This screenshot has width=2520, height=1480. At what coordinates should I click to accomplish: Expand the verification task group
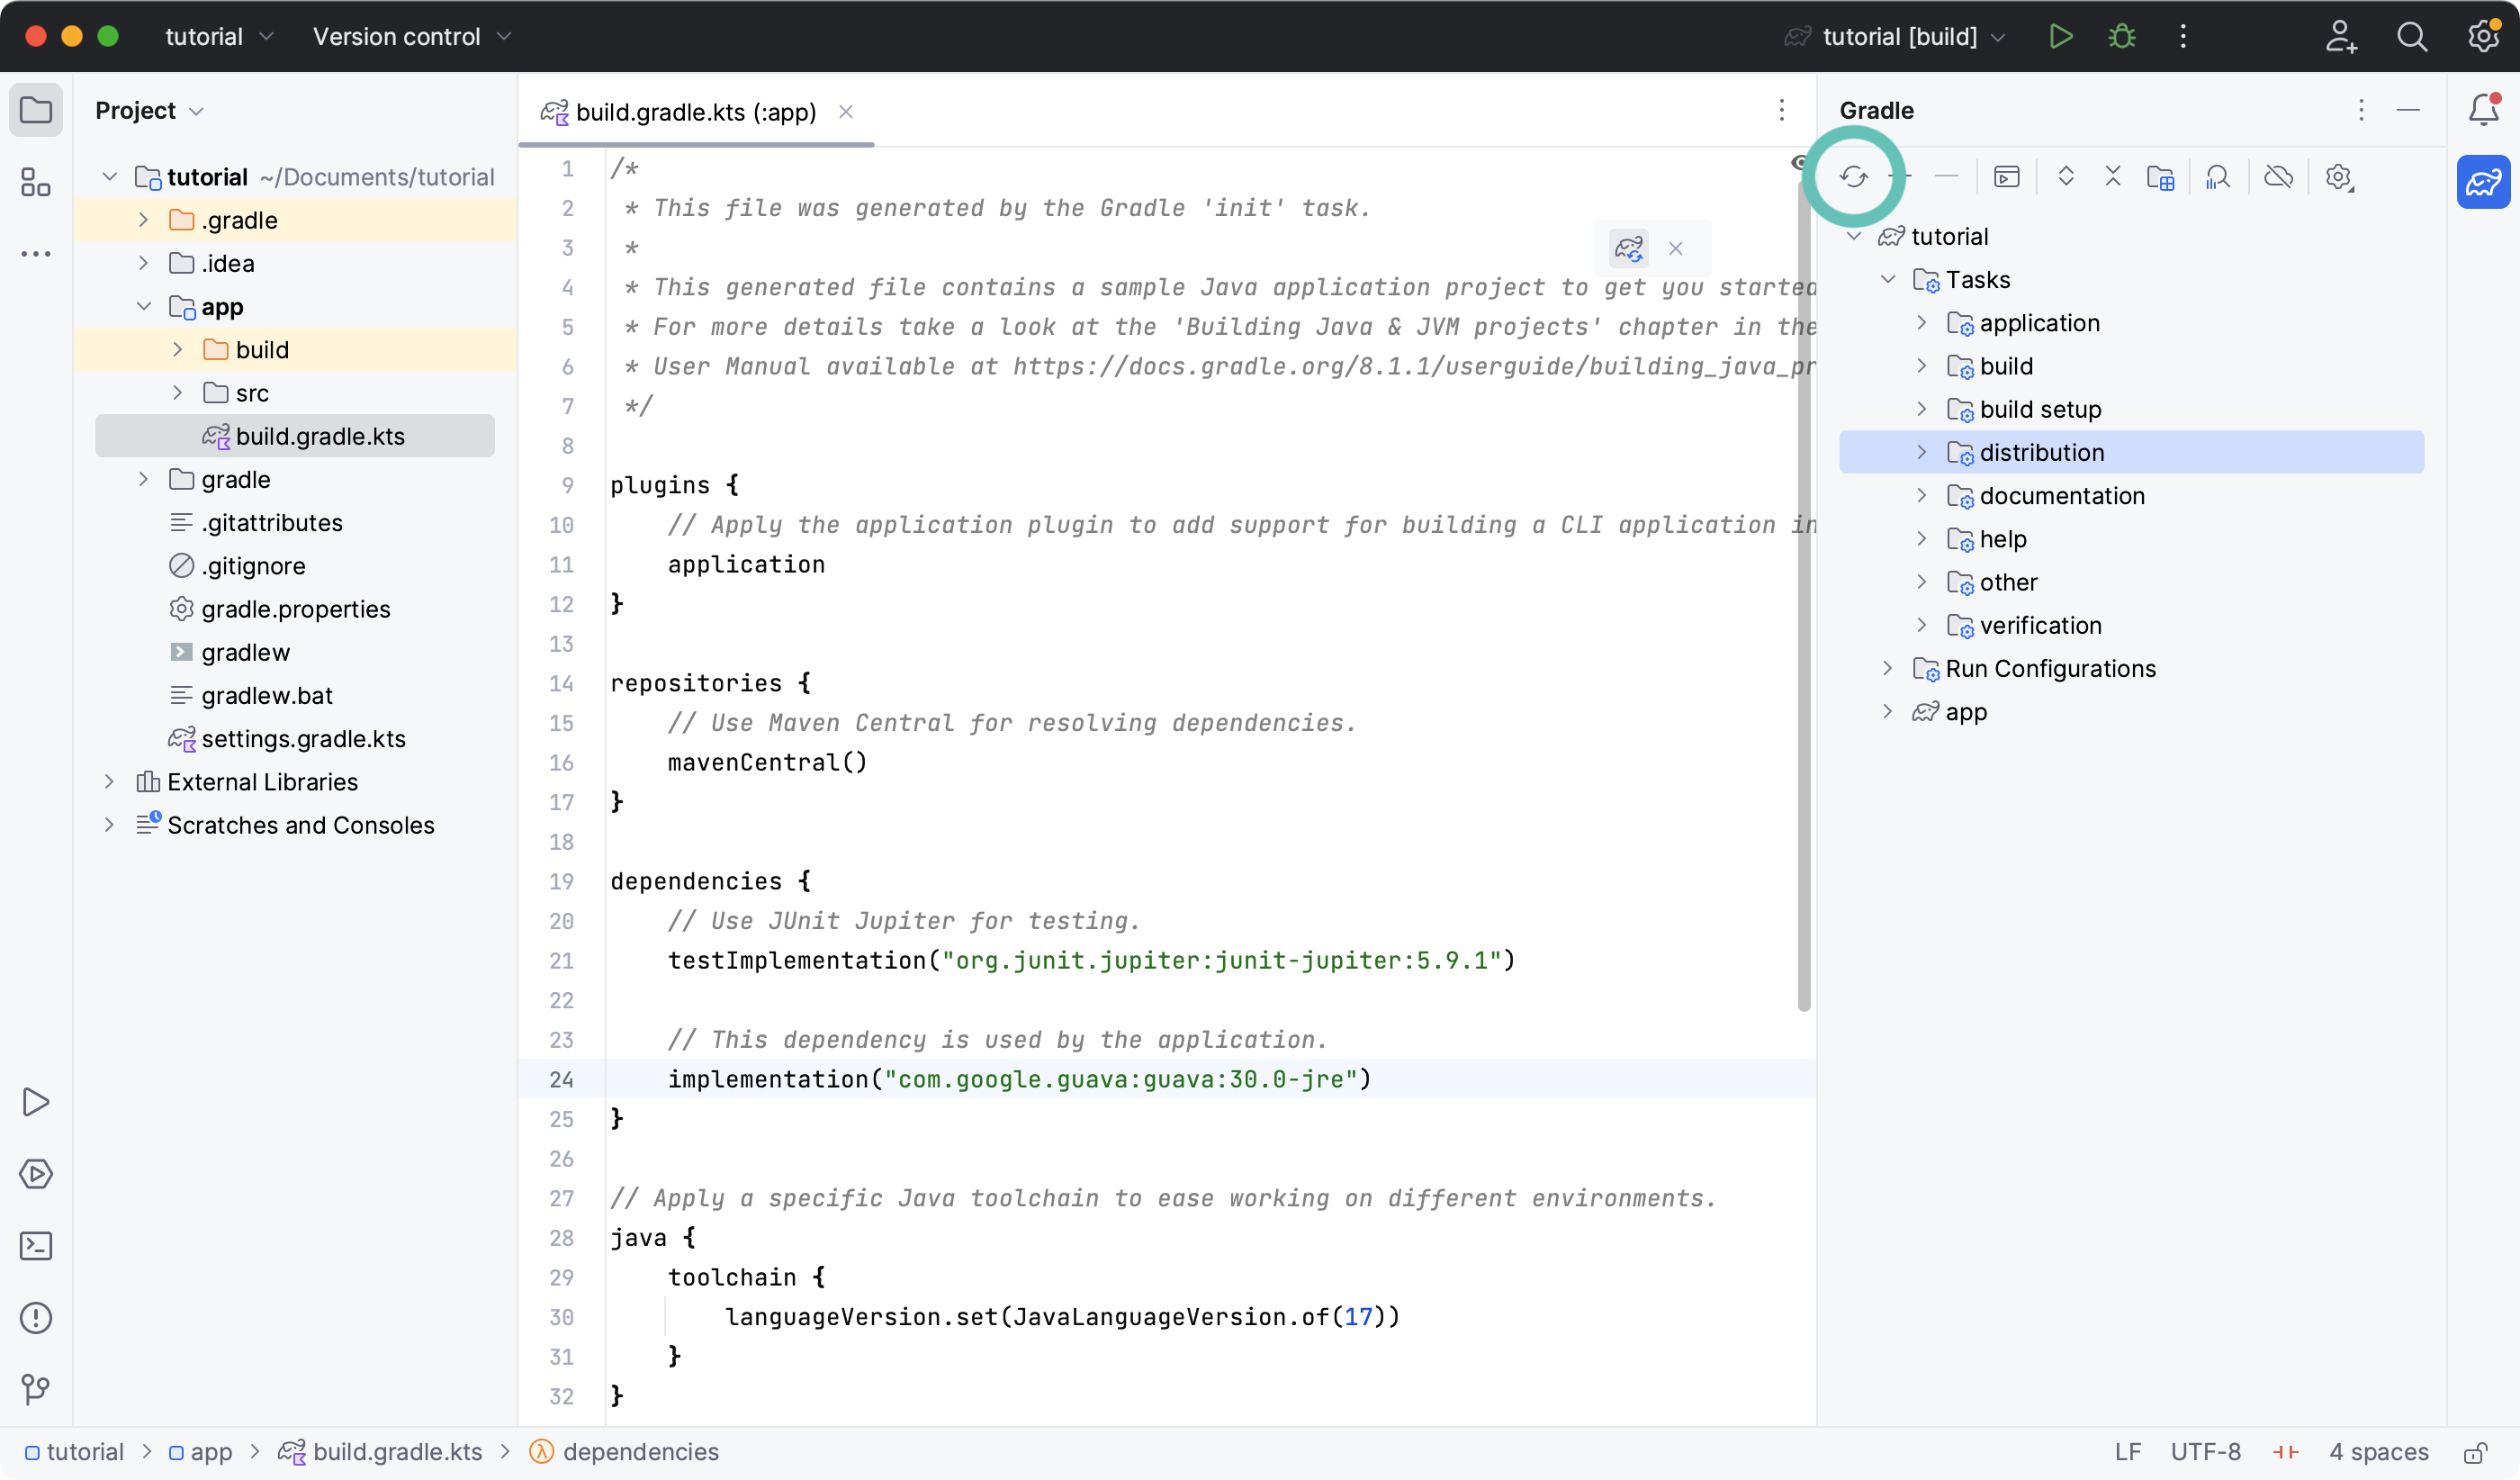(1921, 625)
